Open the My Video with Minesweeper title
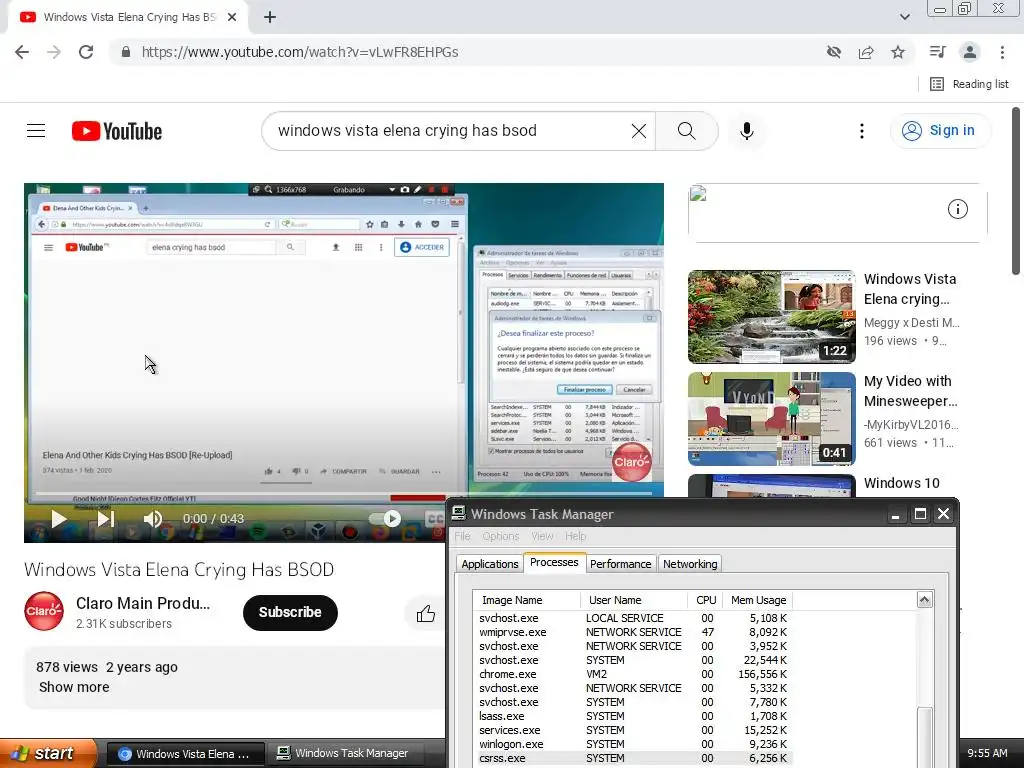 tap(910, 391)
